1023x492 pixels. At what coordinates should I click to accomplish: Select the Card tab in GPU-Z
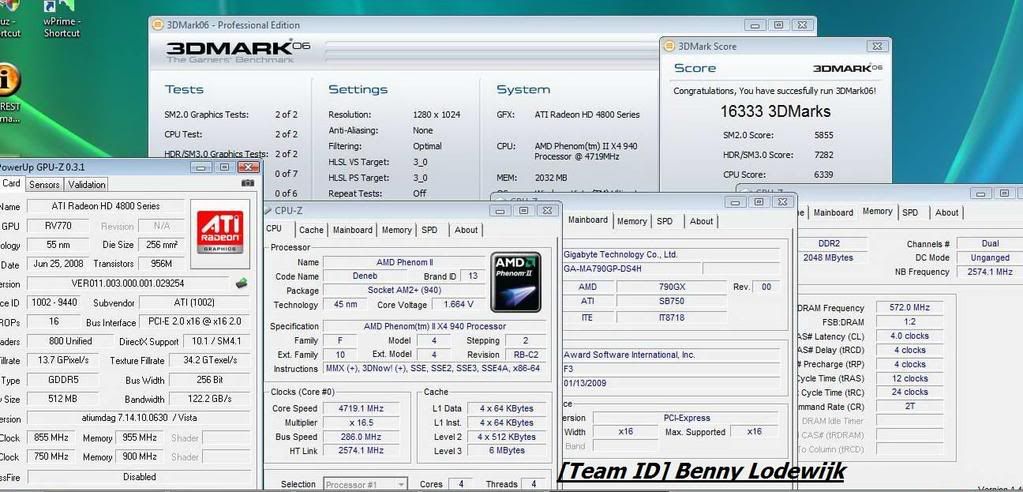(11, 183)
